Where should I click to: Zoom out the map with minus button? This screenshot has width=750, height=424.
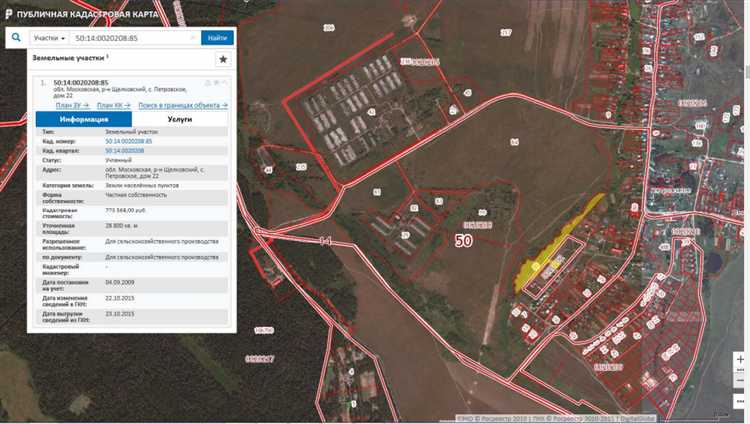(x=740, y=381)
